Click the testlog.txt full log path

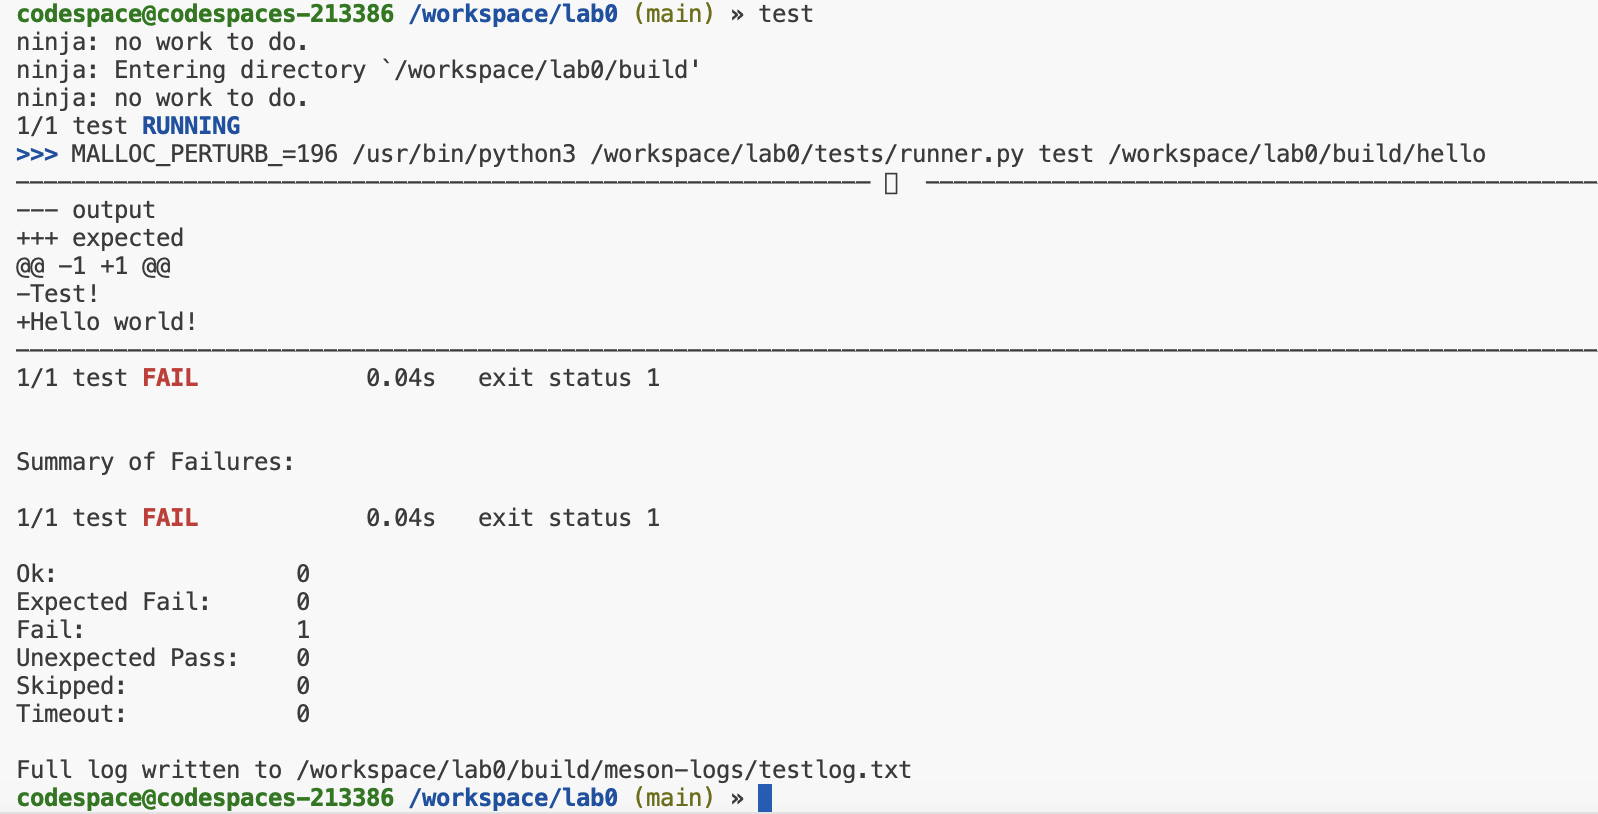coord(604,770)
